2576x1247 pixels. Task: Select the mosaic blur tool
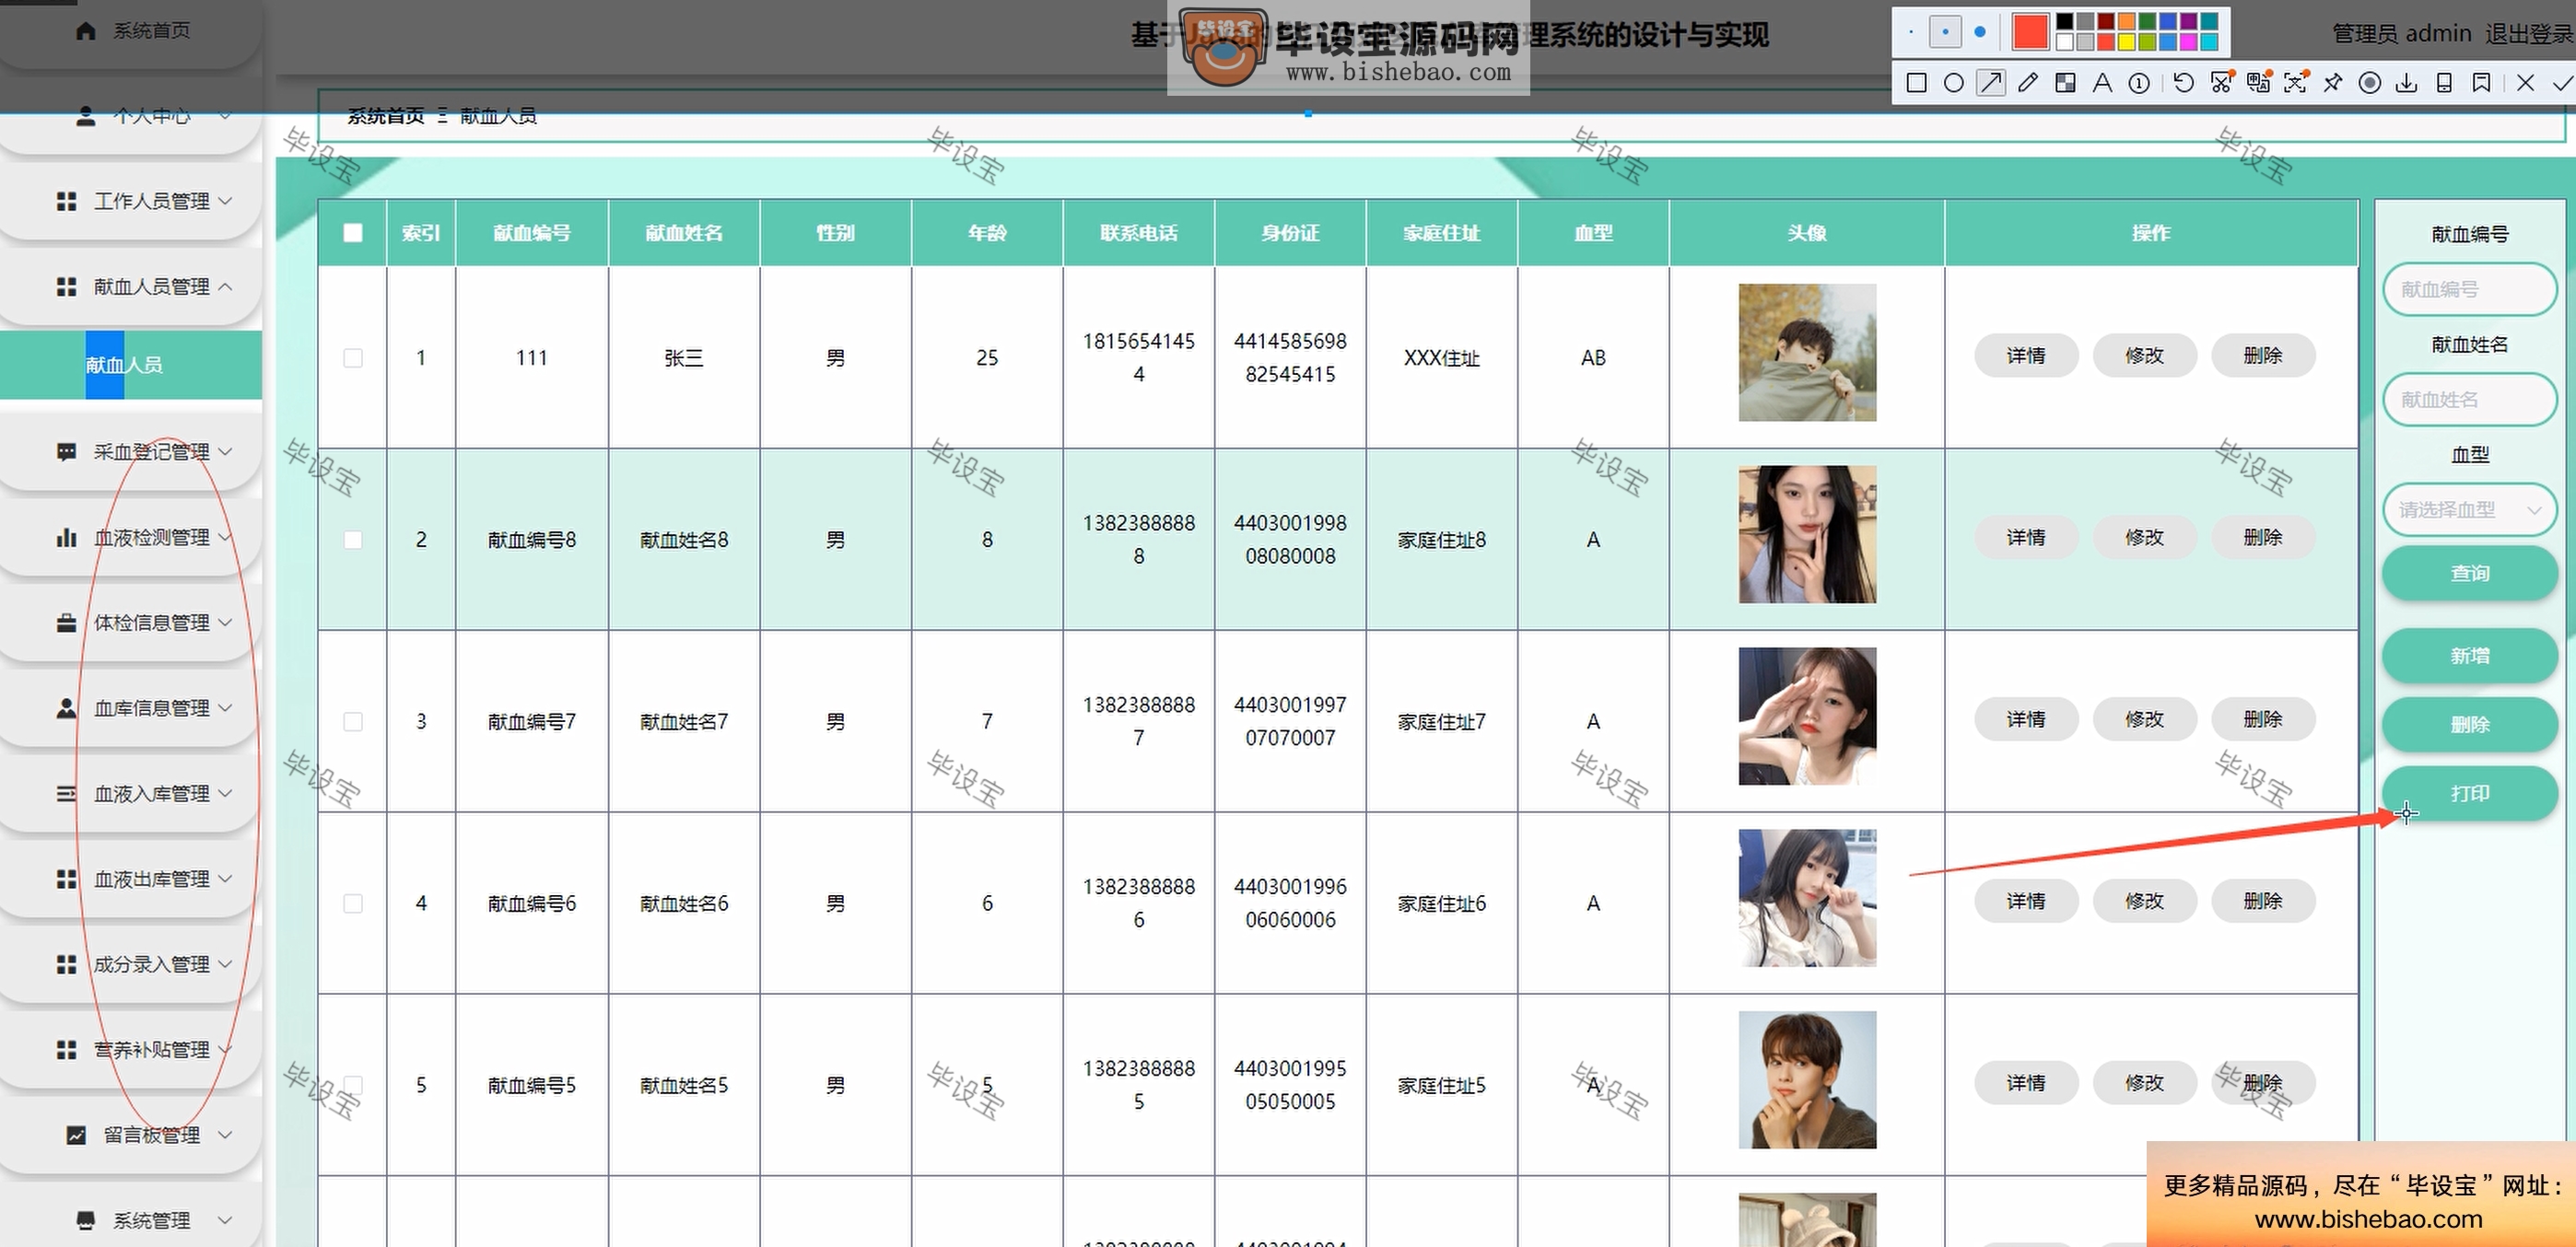(2065, 83)
